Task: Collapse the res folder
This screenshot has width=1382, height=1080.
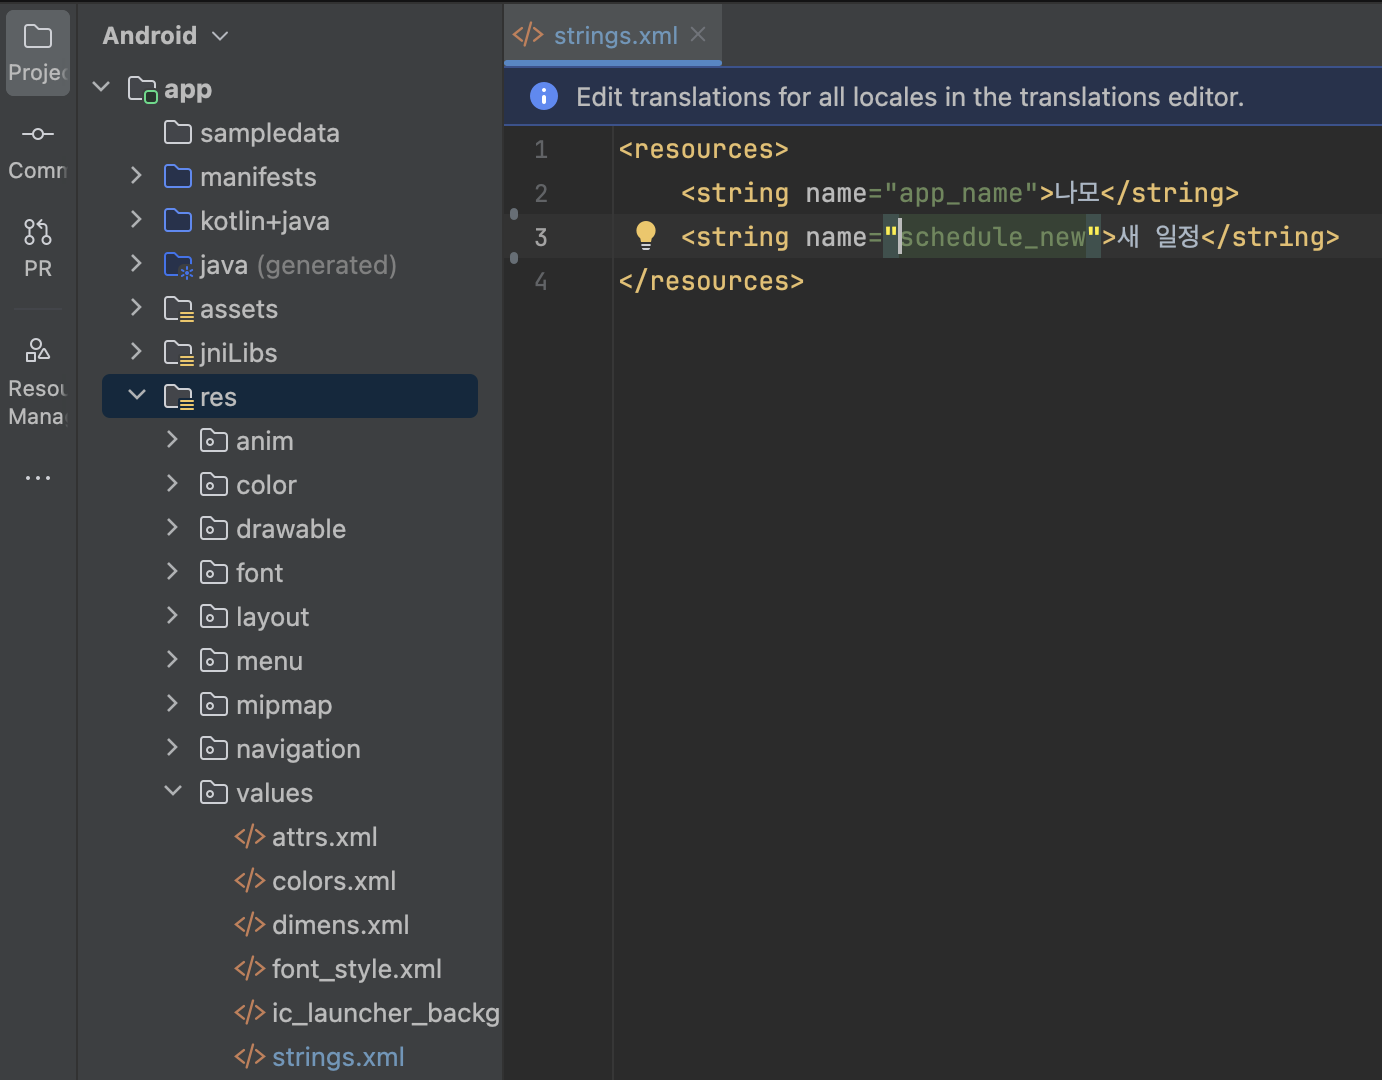Action: click(x=137, y=396)
